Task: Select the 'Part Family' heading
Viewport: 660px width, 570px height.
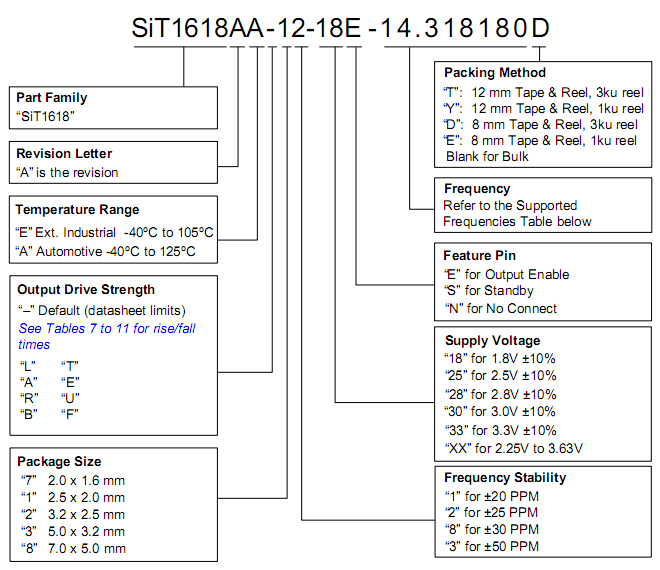Action: pyautogui.click(x=52, y=98)
